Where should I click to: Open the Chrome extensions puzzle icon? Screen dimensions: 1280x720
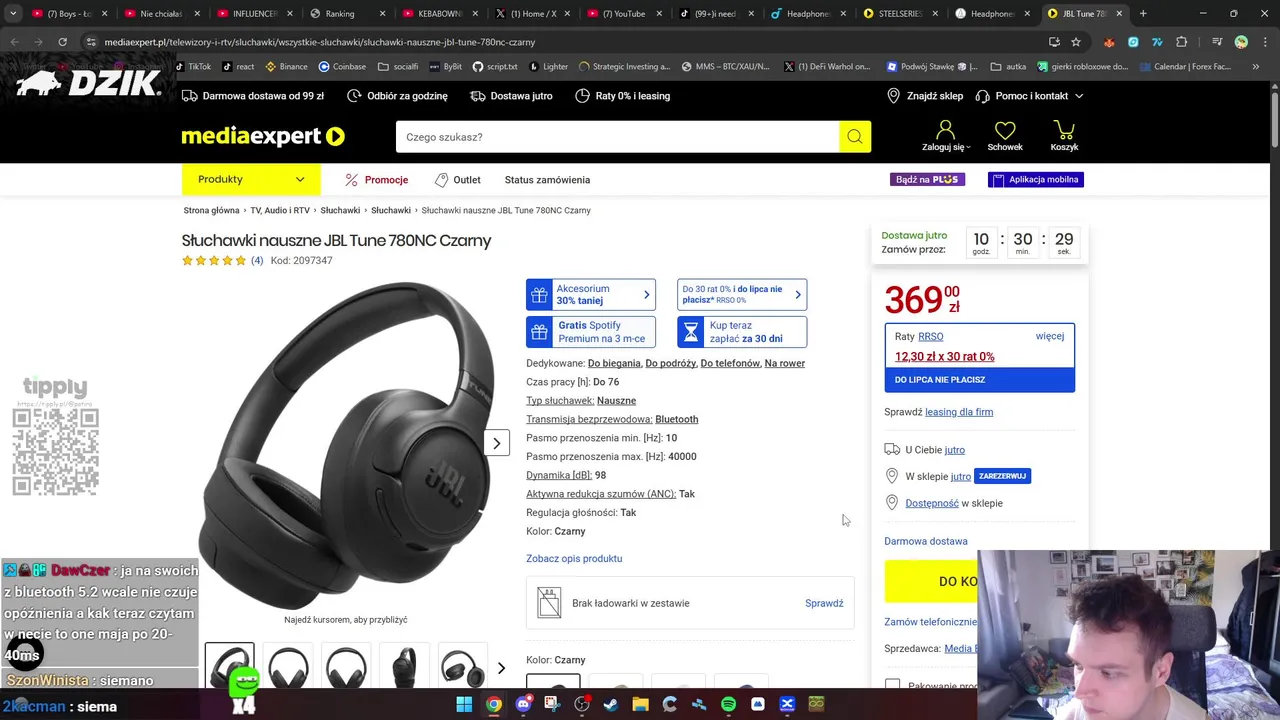click(x=1182, y=42)
